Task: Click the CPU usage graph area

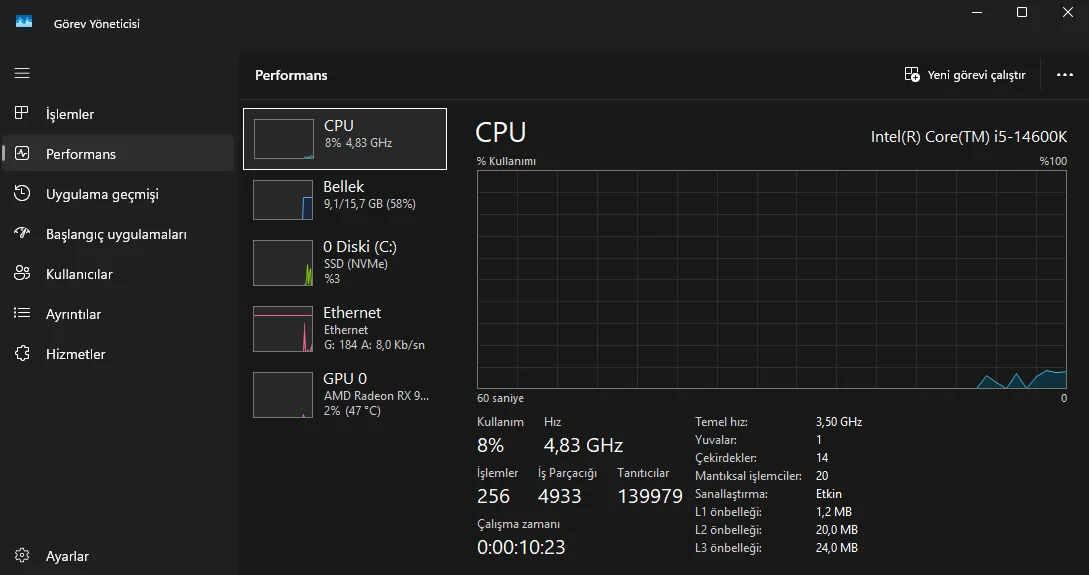Action: (x=772, y=279)
